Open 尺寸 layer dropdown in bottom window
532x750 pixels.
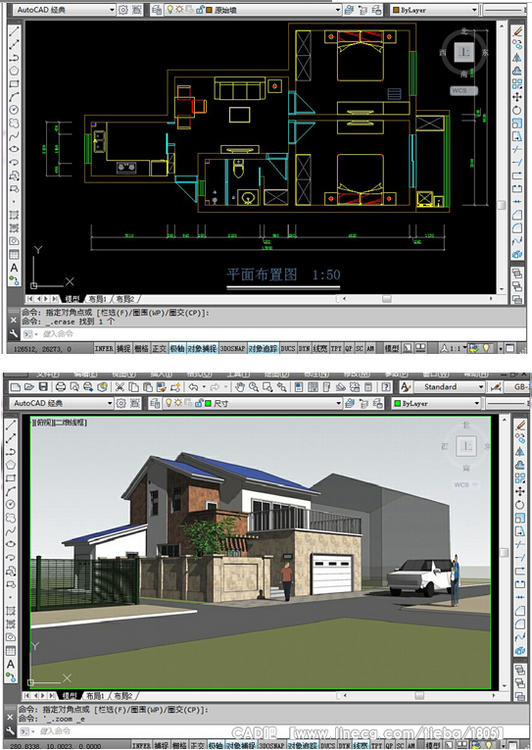252,403
